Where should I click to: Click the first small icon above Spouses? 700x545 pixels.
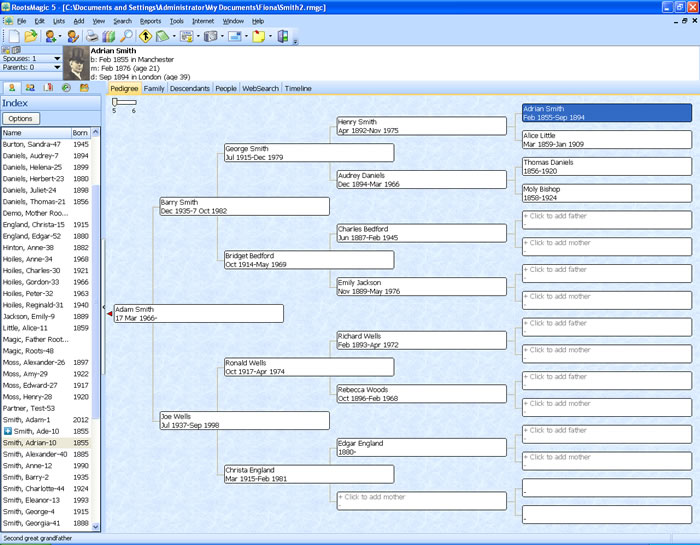coord(6,50)
